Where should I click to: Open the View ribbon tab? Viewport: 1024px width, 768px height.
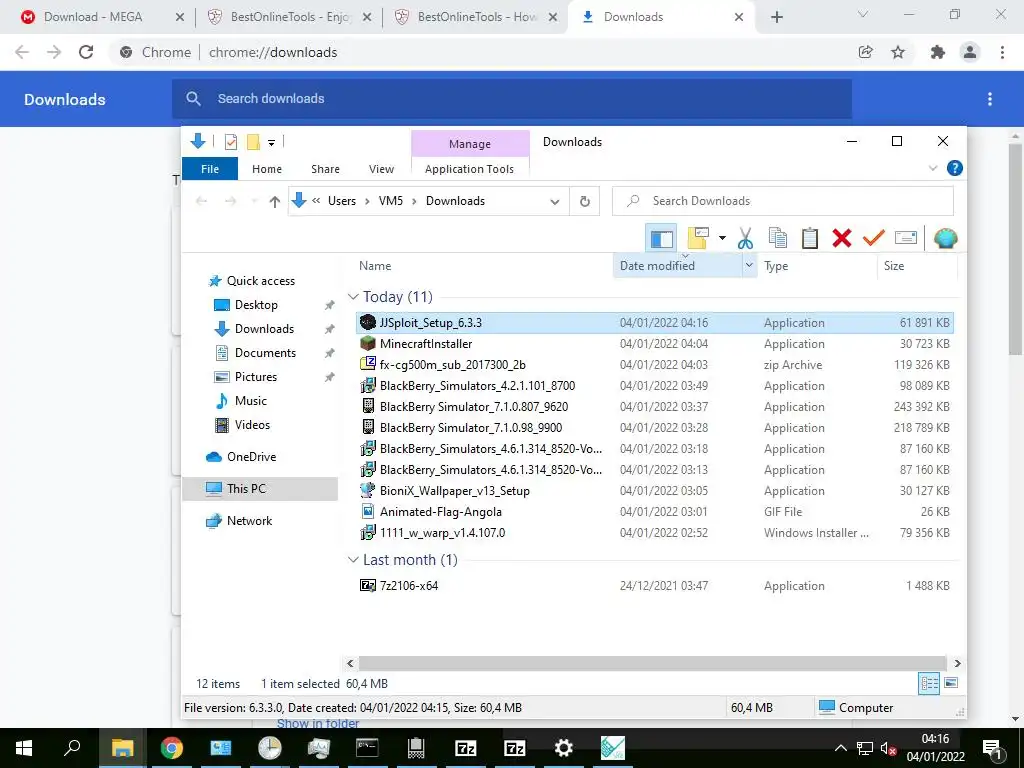click(x=381, y=168)
